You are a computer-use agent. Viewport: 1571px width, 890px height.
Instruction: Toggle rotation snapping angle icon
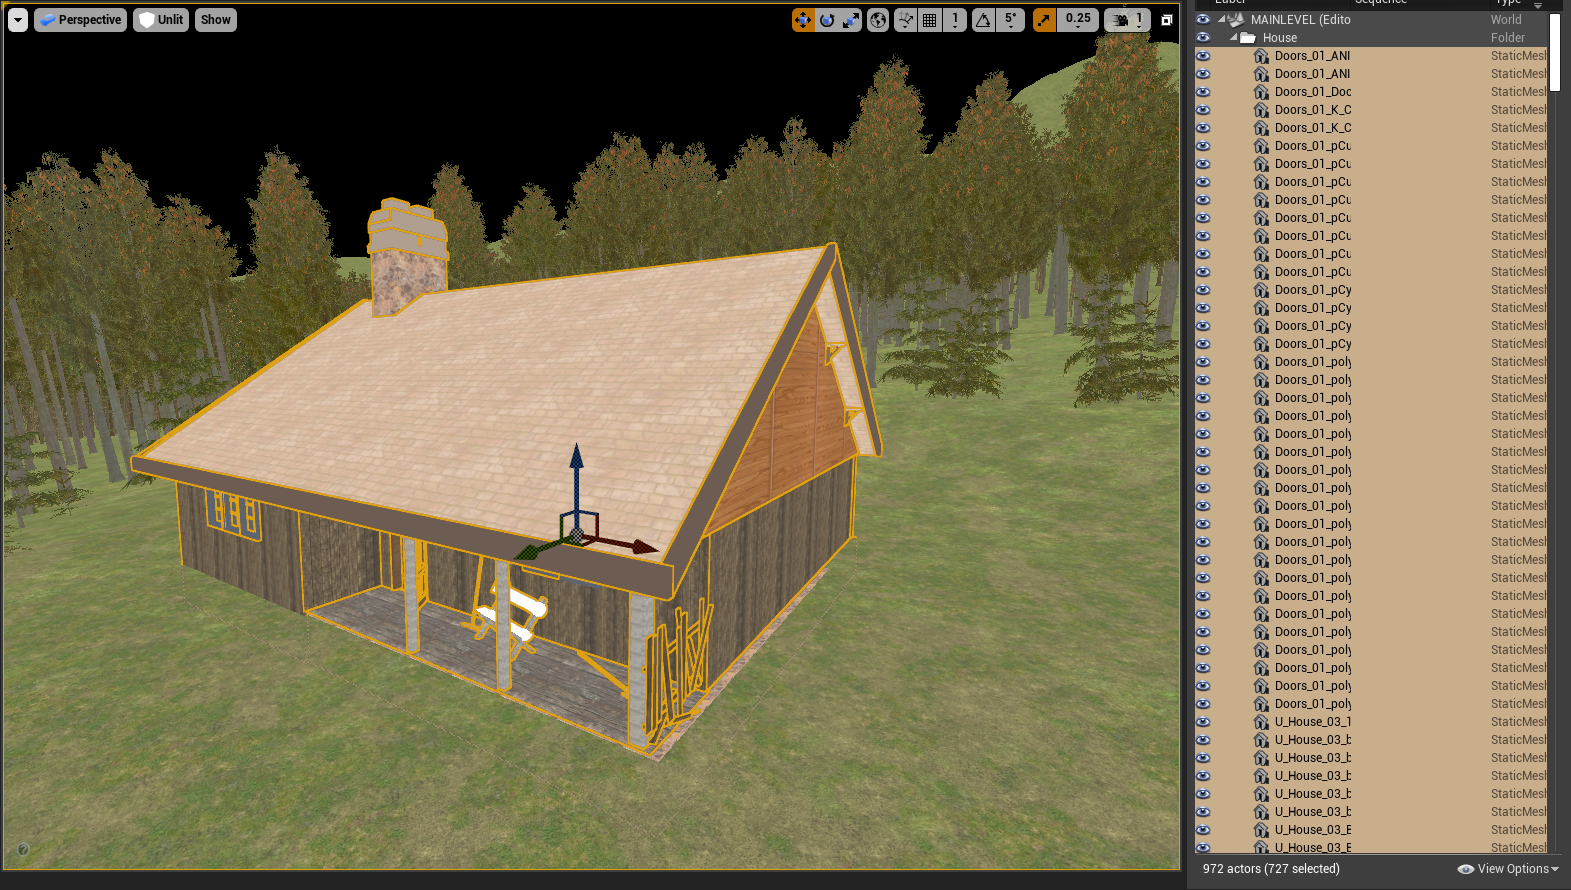[x=984, y=20]
